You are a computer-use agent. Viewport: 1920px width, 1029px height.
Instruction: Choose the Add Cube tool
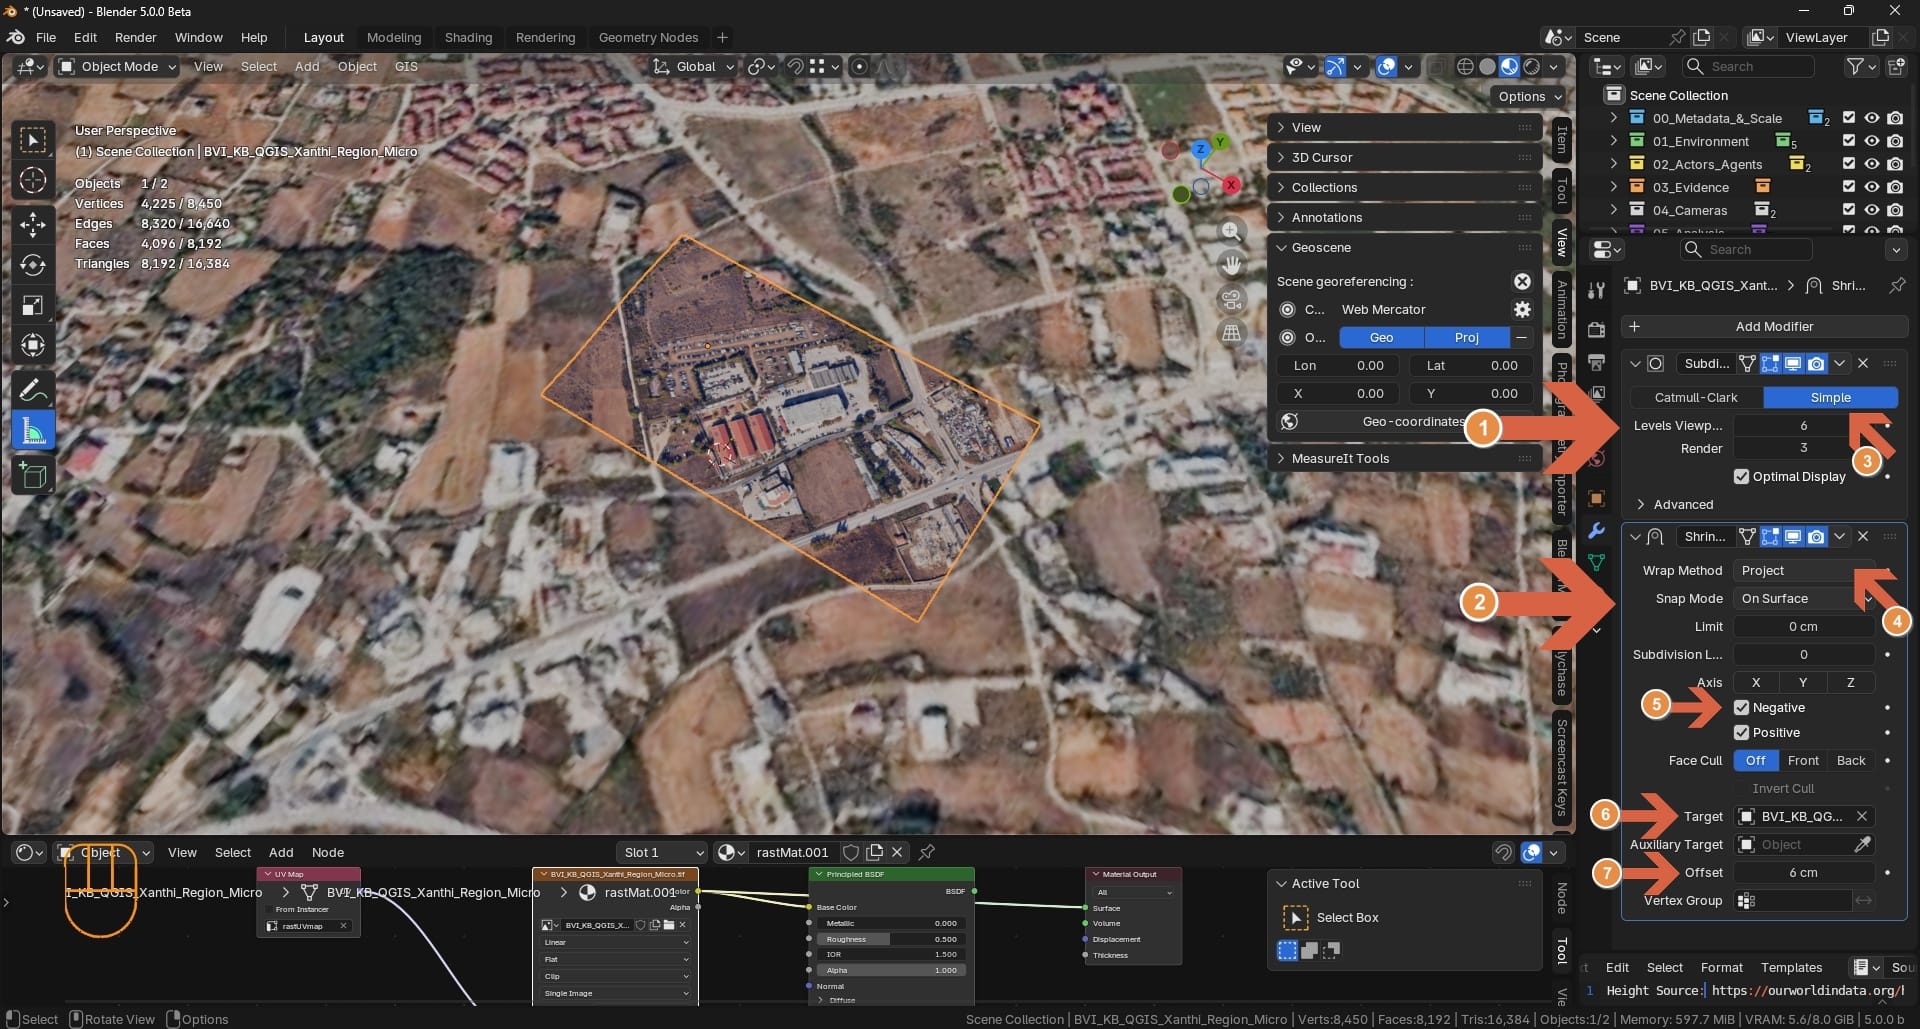(33, 475)
